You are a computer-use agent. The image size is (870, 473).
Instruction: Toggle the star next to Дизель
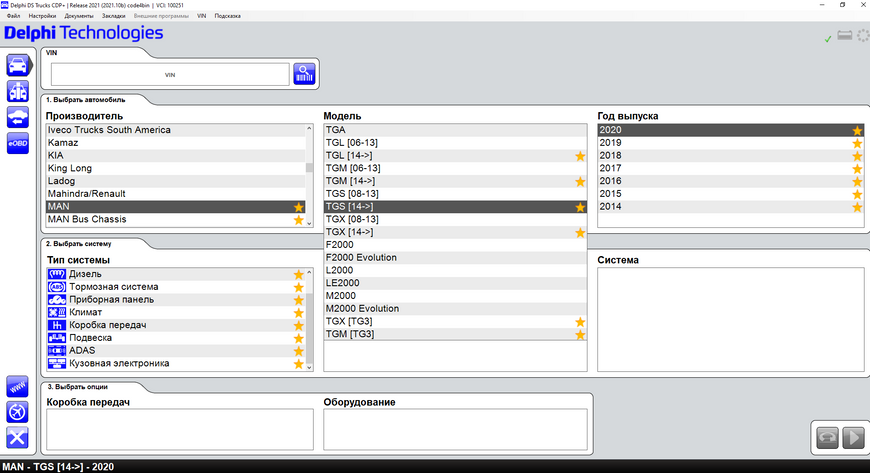coord(299,274)
